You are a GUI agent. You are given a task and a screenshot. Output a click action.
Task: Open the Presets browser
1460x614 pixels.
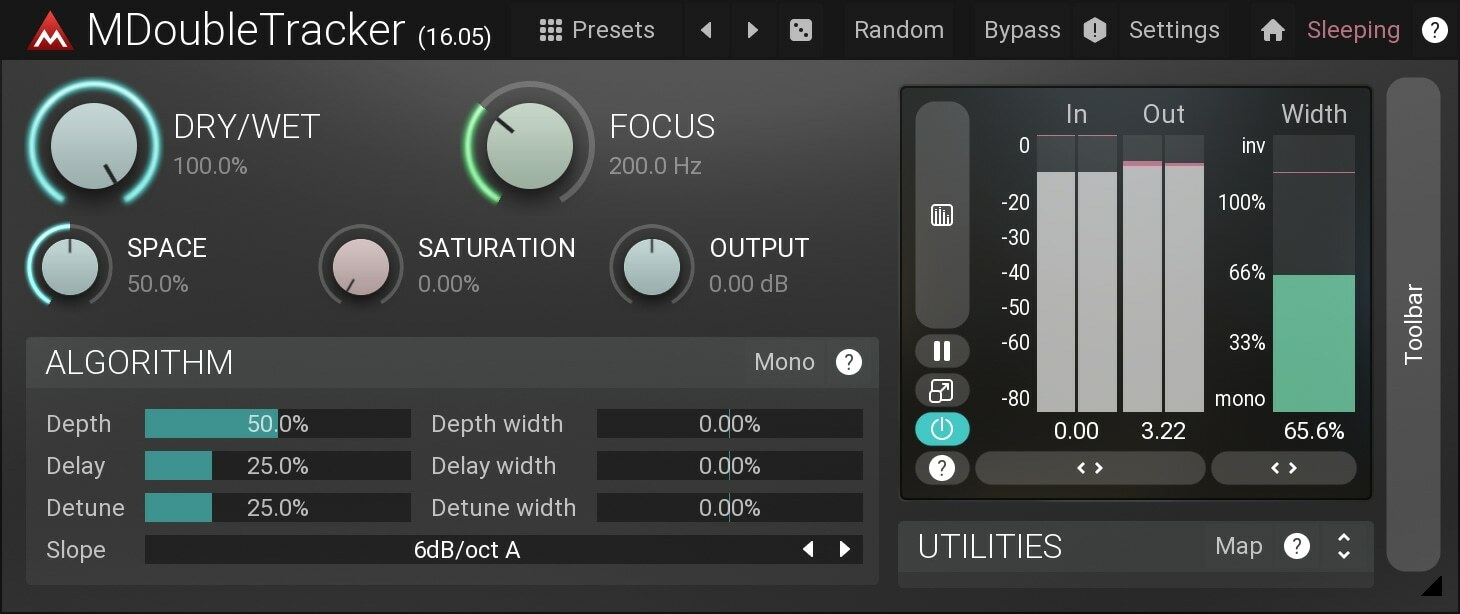(597, 30)
